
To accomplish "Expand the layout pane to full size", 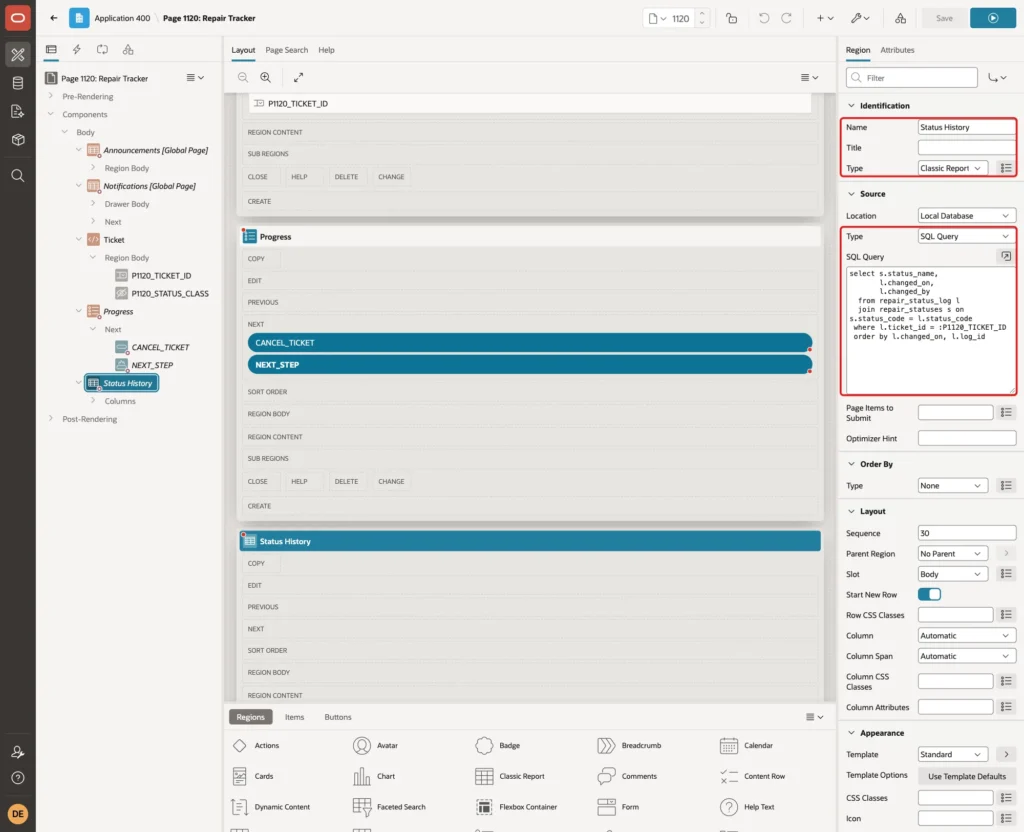I will tap(298, 78).
